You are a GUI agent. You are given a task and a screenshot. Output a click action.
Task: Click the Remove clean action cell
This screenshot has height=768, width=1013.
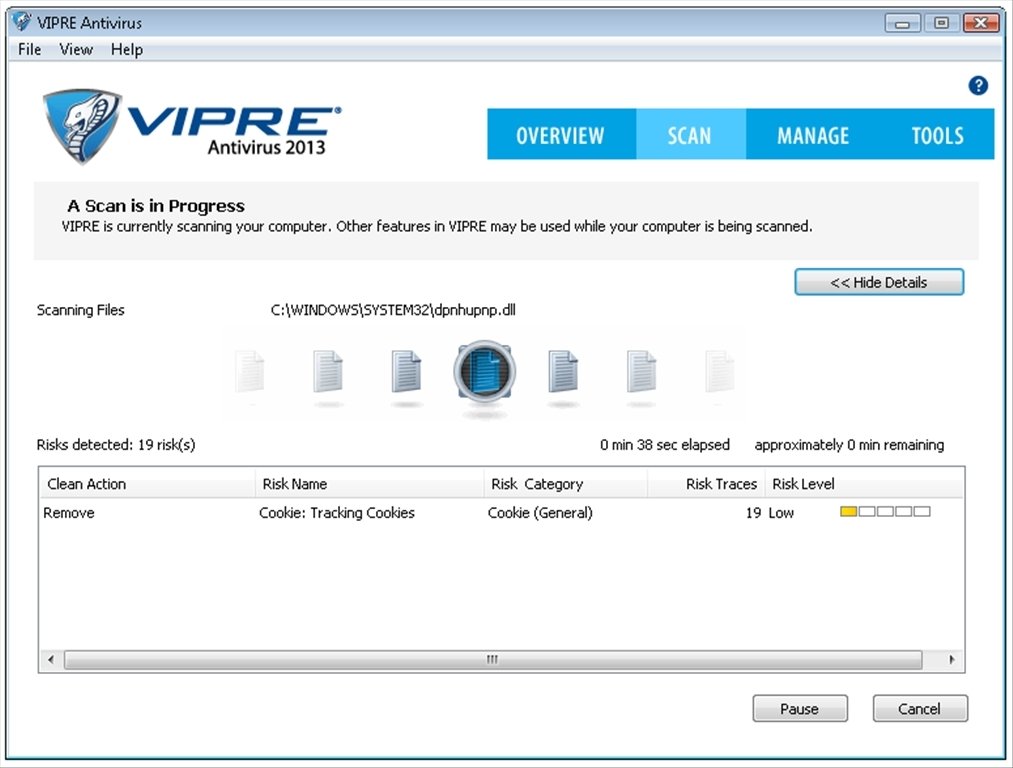(x=69, y=513)
